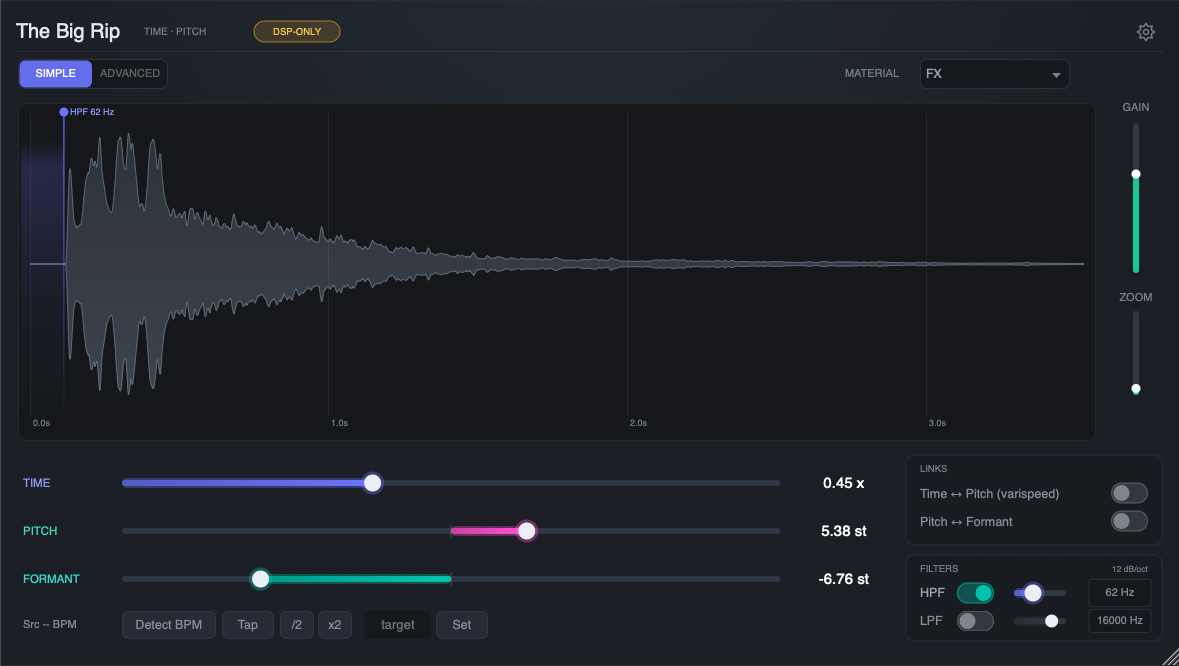Viewport: 1179px width, 666px height.
Task: Double the BPM with x2 button
Action: 335,625
